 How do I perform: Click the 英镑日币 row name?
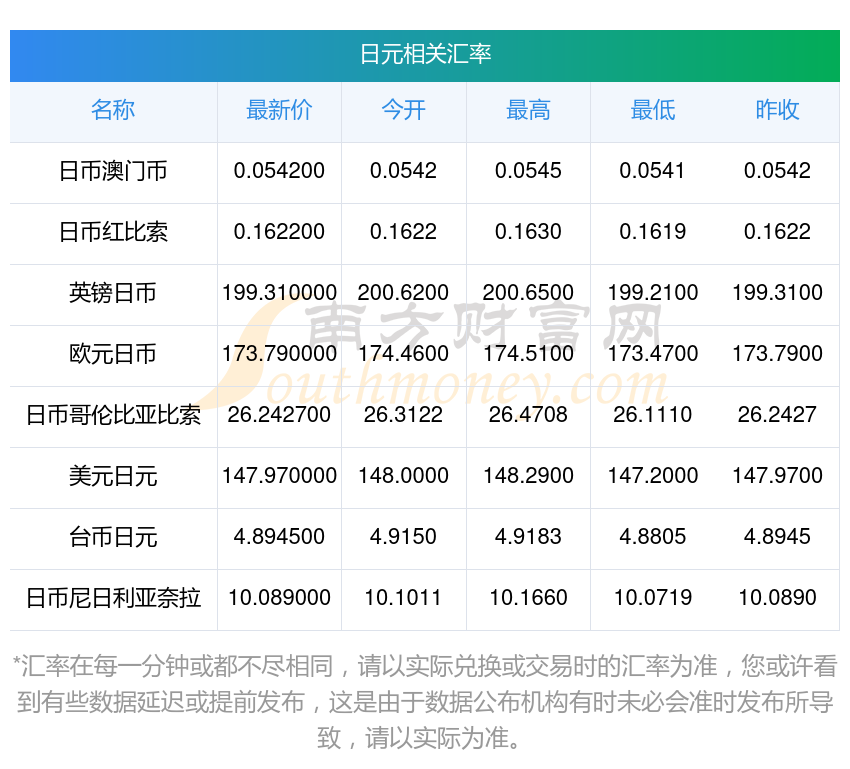(113, 293)
